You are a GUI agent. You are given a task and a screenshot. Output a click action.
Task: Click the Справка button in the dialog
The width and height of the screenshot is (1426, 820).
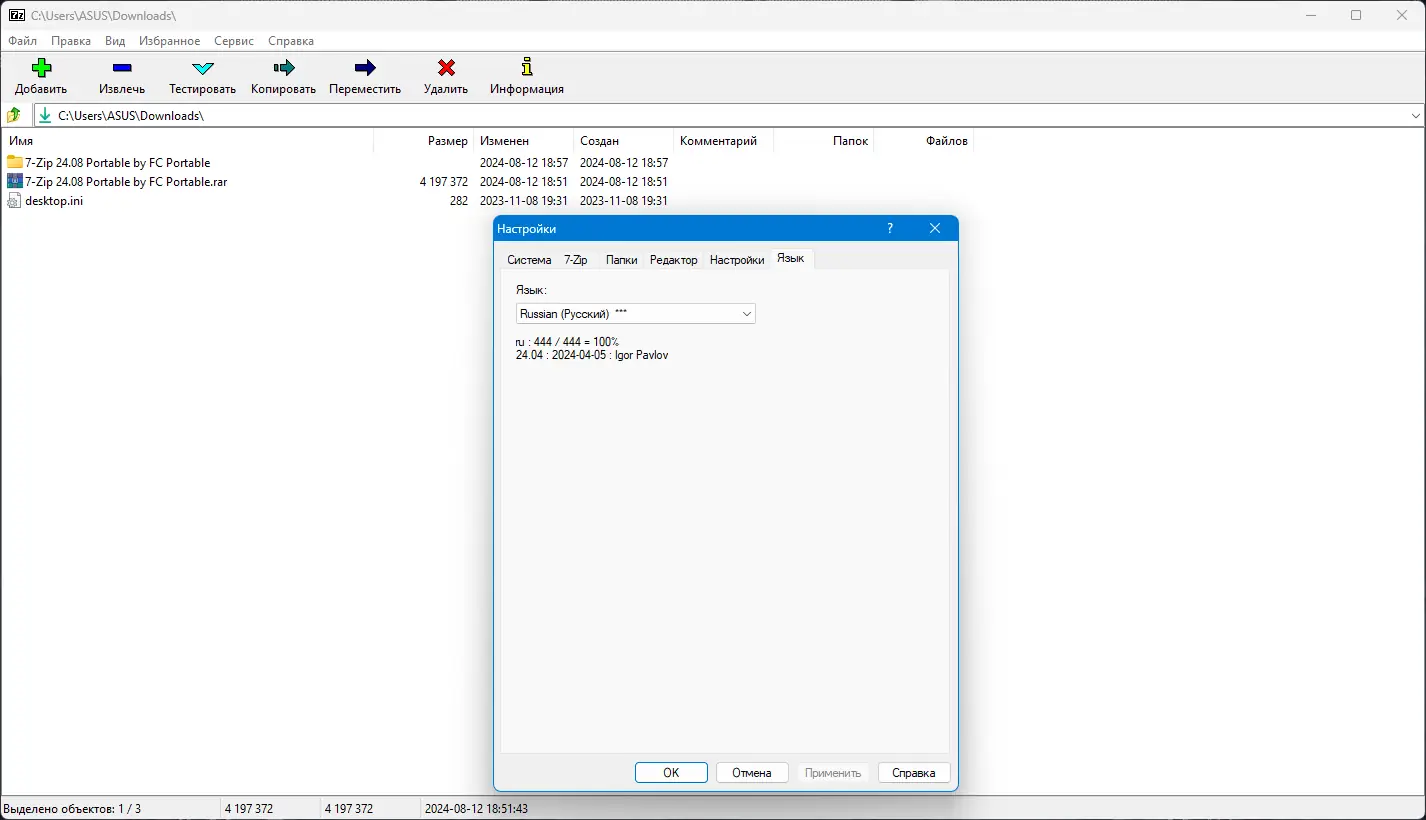(x=914, y=773)
